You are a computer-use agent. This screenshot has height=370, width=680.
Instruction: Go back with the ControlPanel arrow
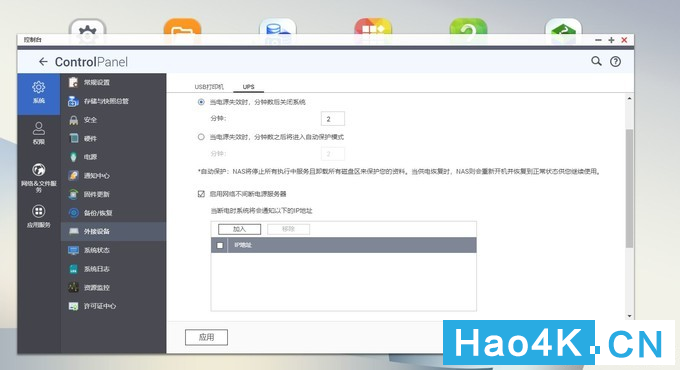pos(43,62)
